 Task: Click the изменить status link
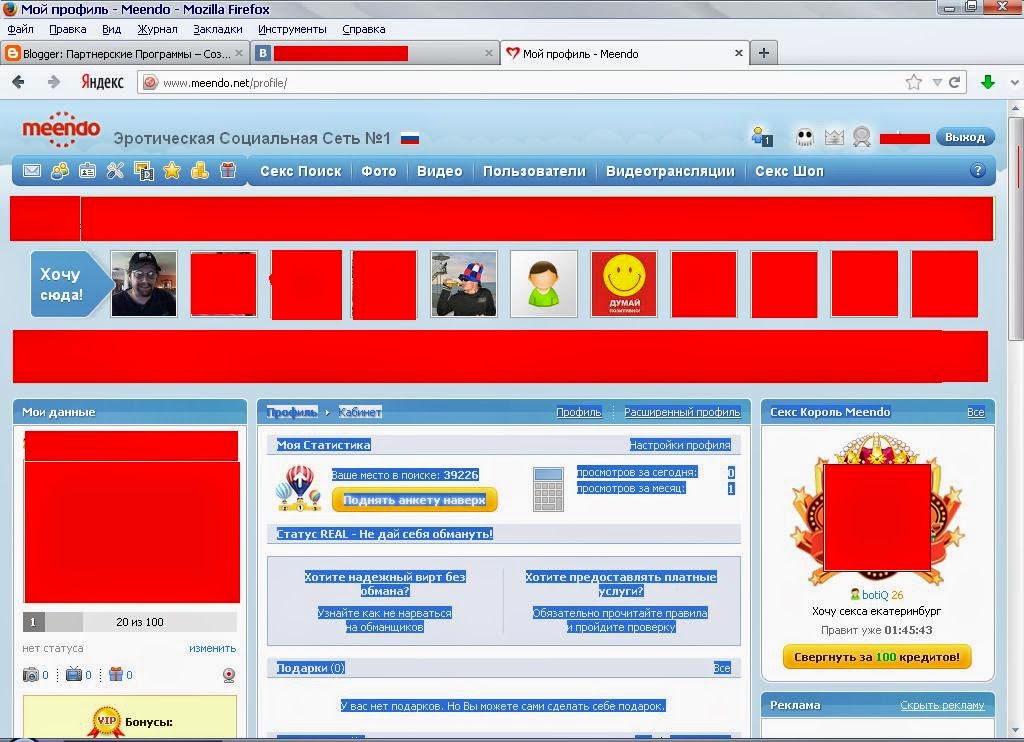pyautogui.click(x=213, y=649)
